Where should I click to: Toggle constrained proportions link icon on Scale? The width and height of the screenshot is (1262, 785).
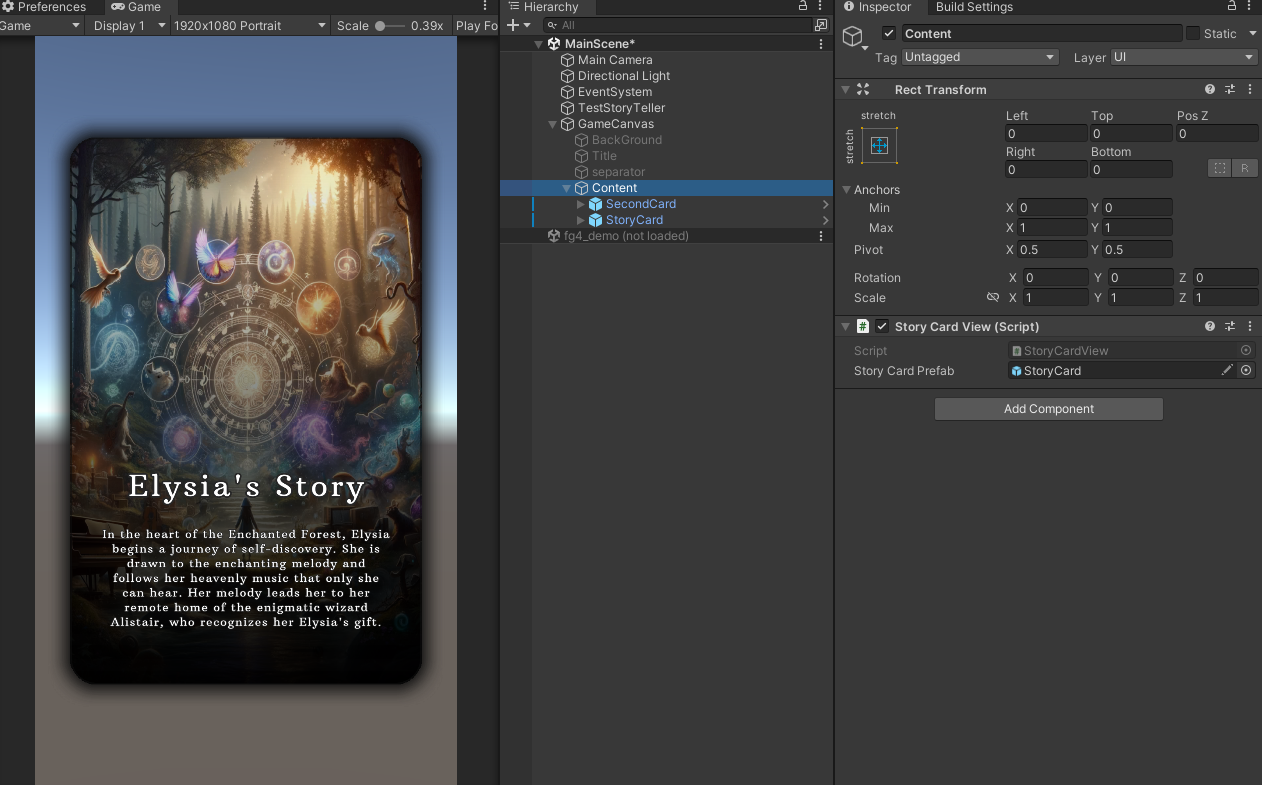click(x=992, y=298)
